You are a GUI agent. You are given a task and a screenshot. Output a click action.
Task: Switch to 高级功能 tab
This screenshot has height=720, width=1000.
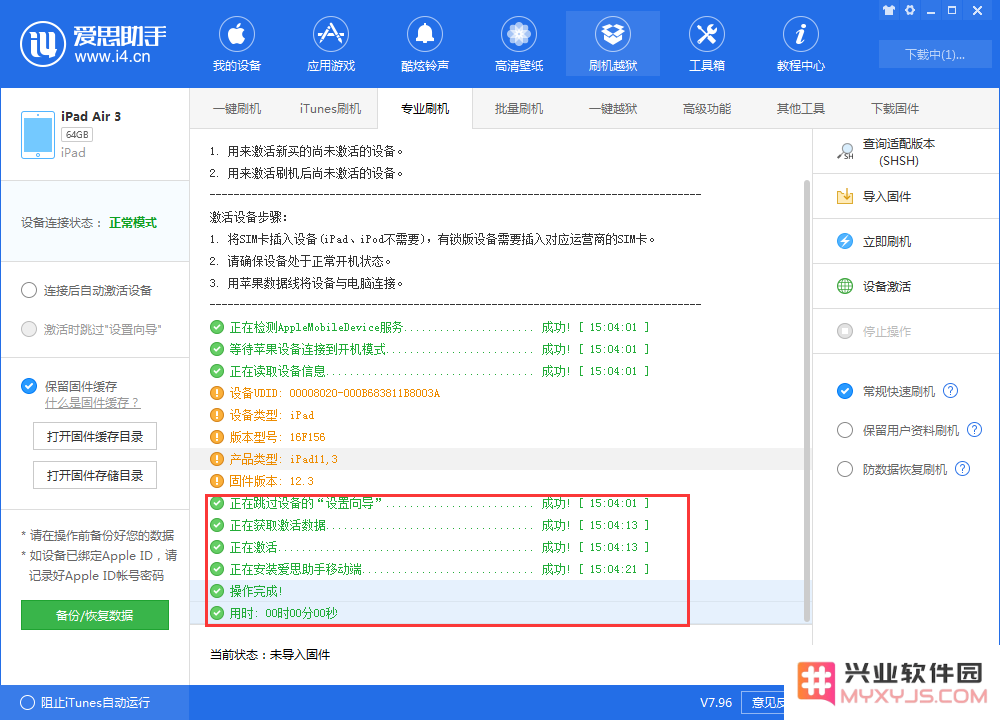[x=707, y=108]
